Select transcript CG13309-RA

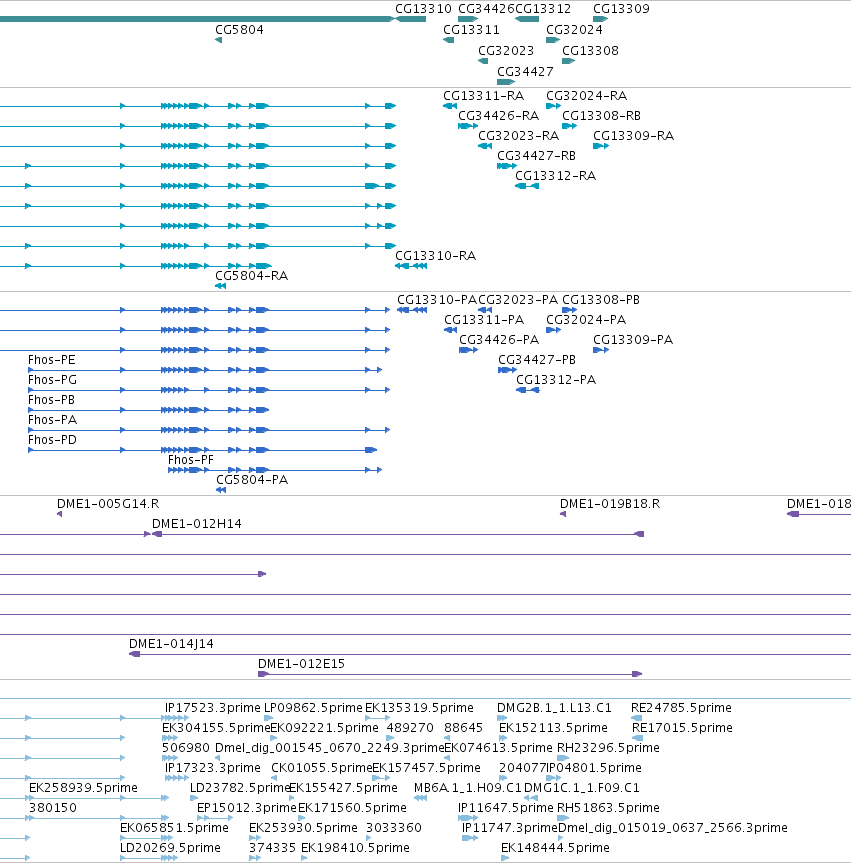click(633, 135)
